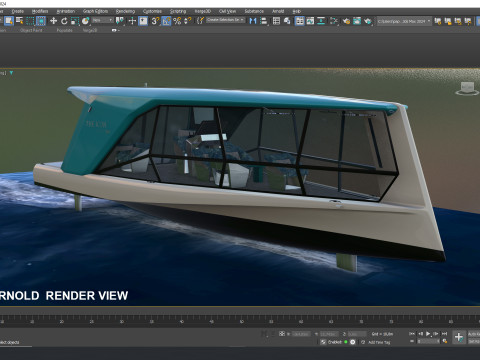Click Add Time Tag
The width and height of the screenshot is (480, 360).
(x=379, y=342)
